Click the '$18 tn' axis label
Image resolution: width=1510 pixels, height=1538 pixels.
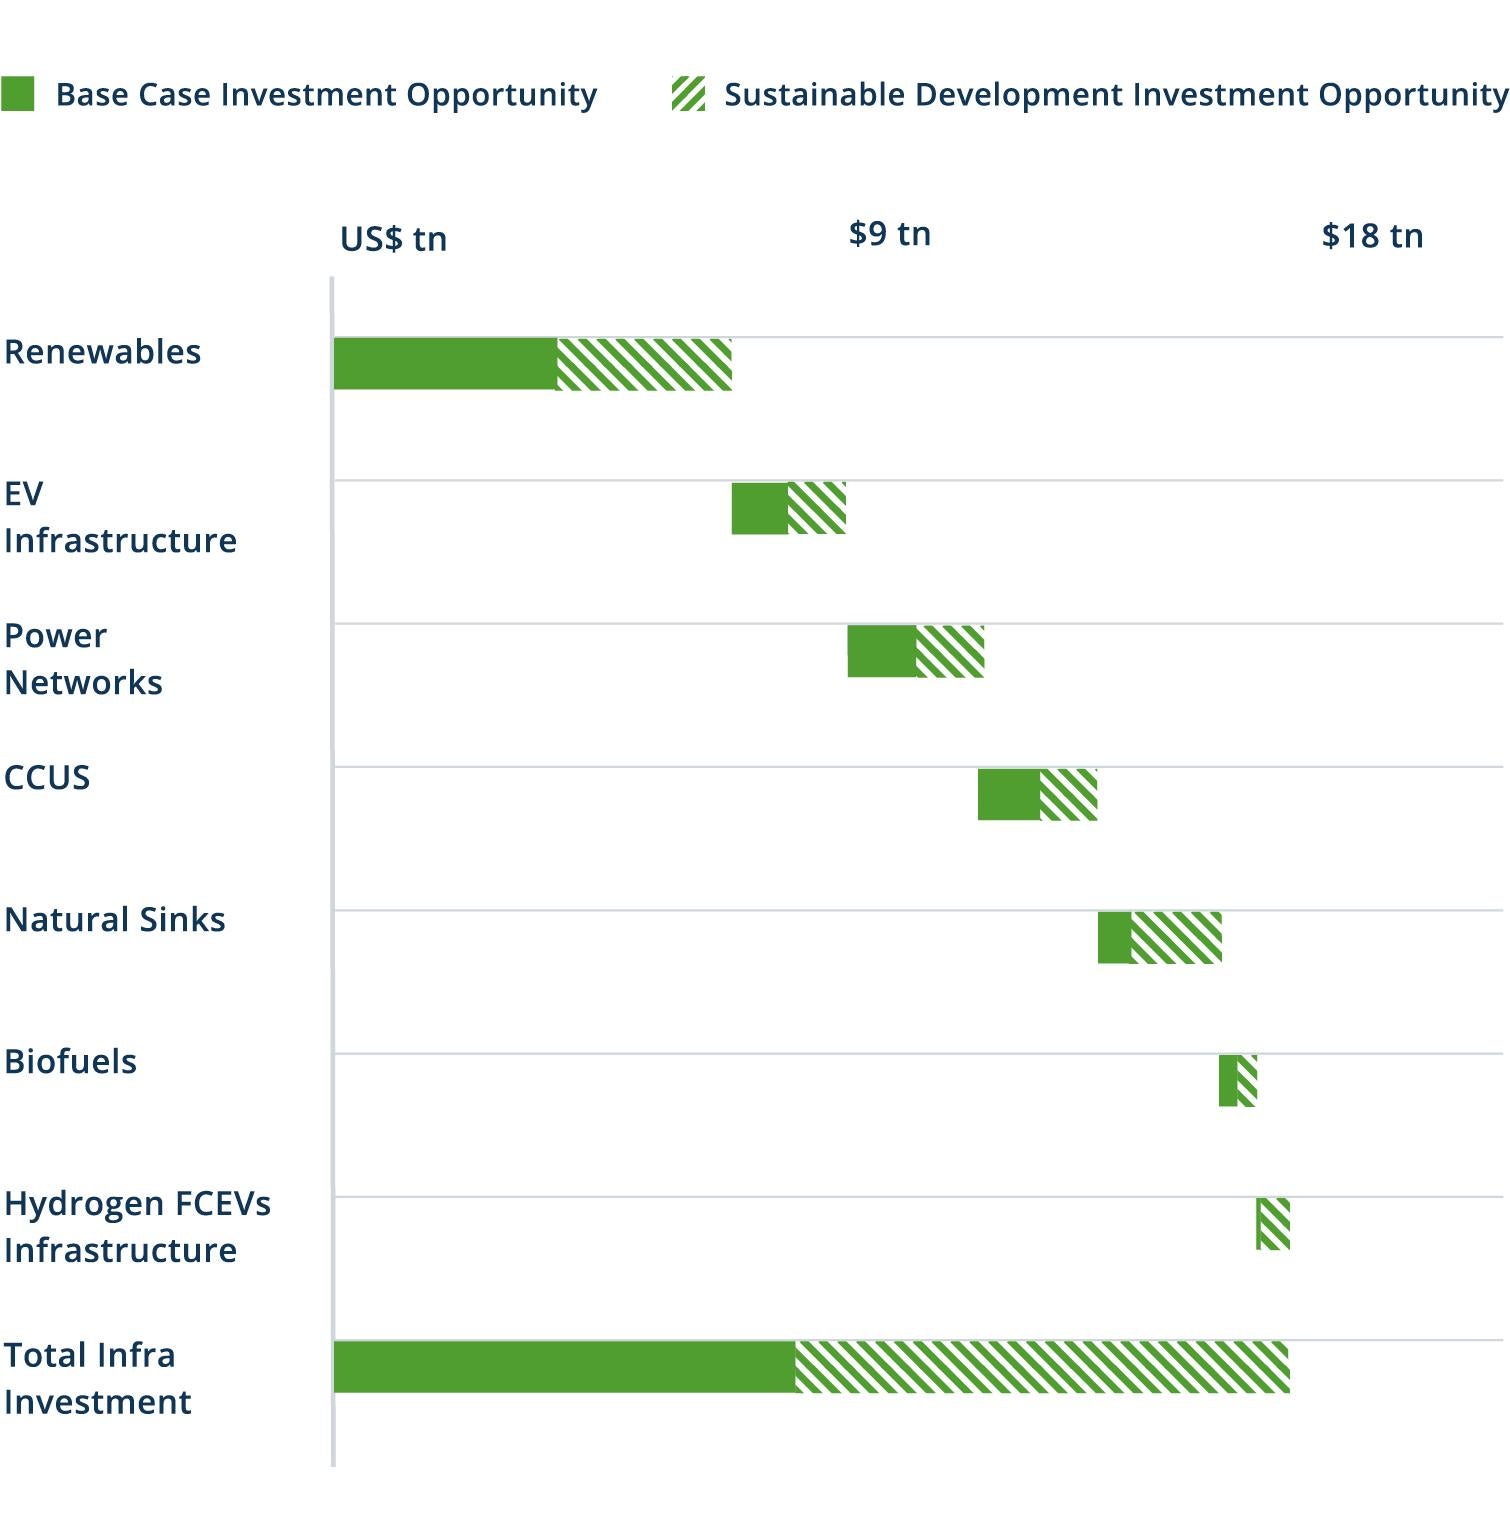click(1372, 235)
